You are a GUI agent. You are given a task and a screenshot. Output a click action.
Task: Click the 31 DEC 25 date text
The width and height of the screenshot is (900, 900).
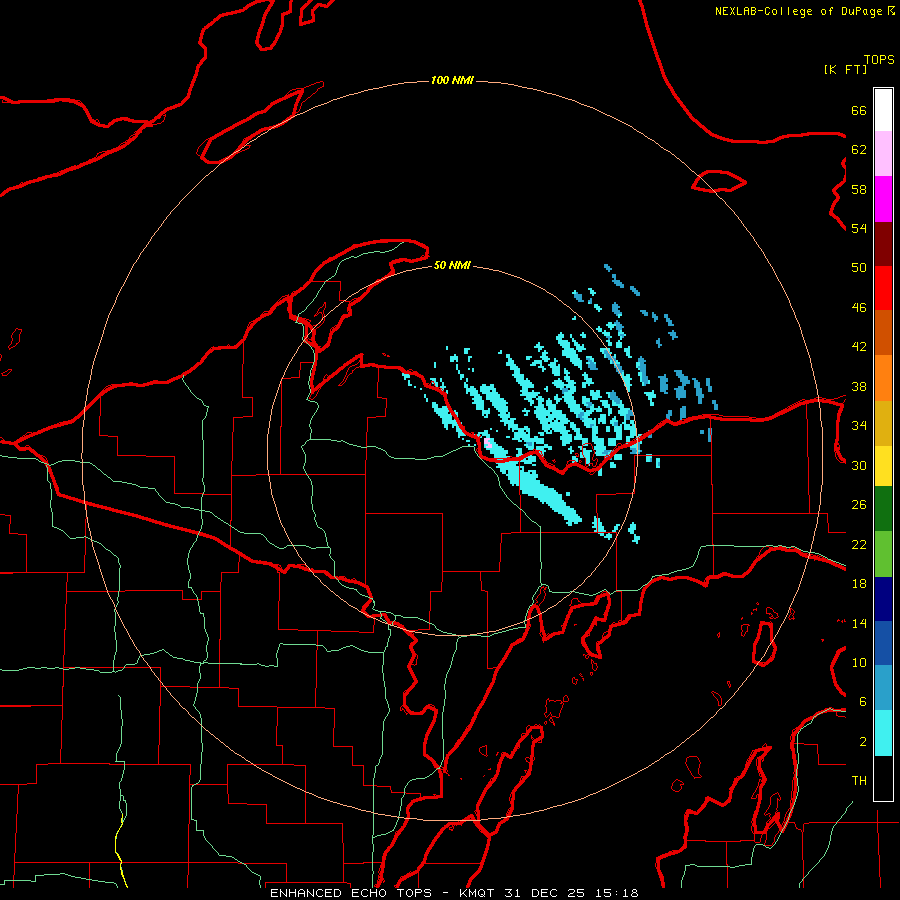545,893
